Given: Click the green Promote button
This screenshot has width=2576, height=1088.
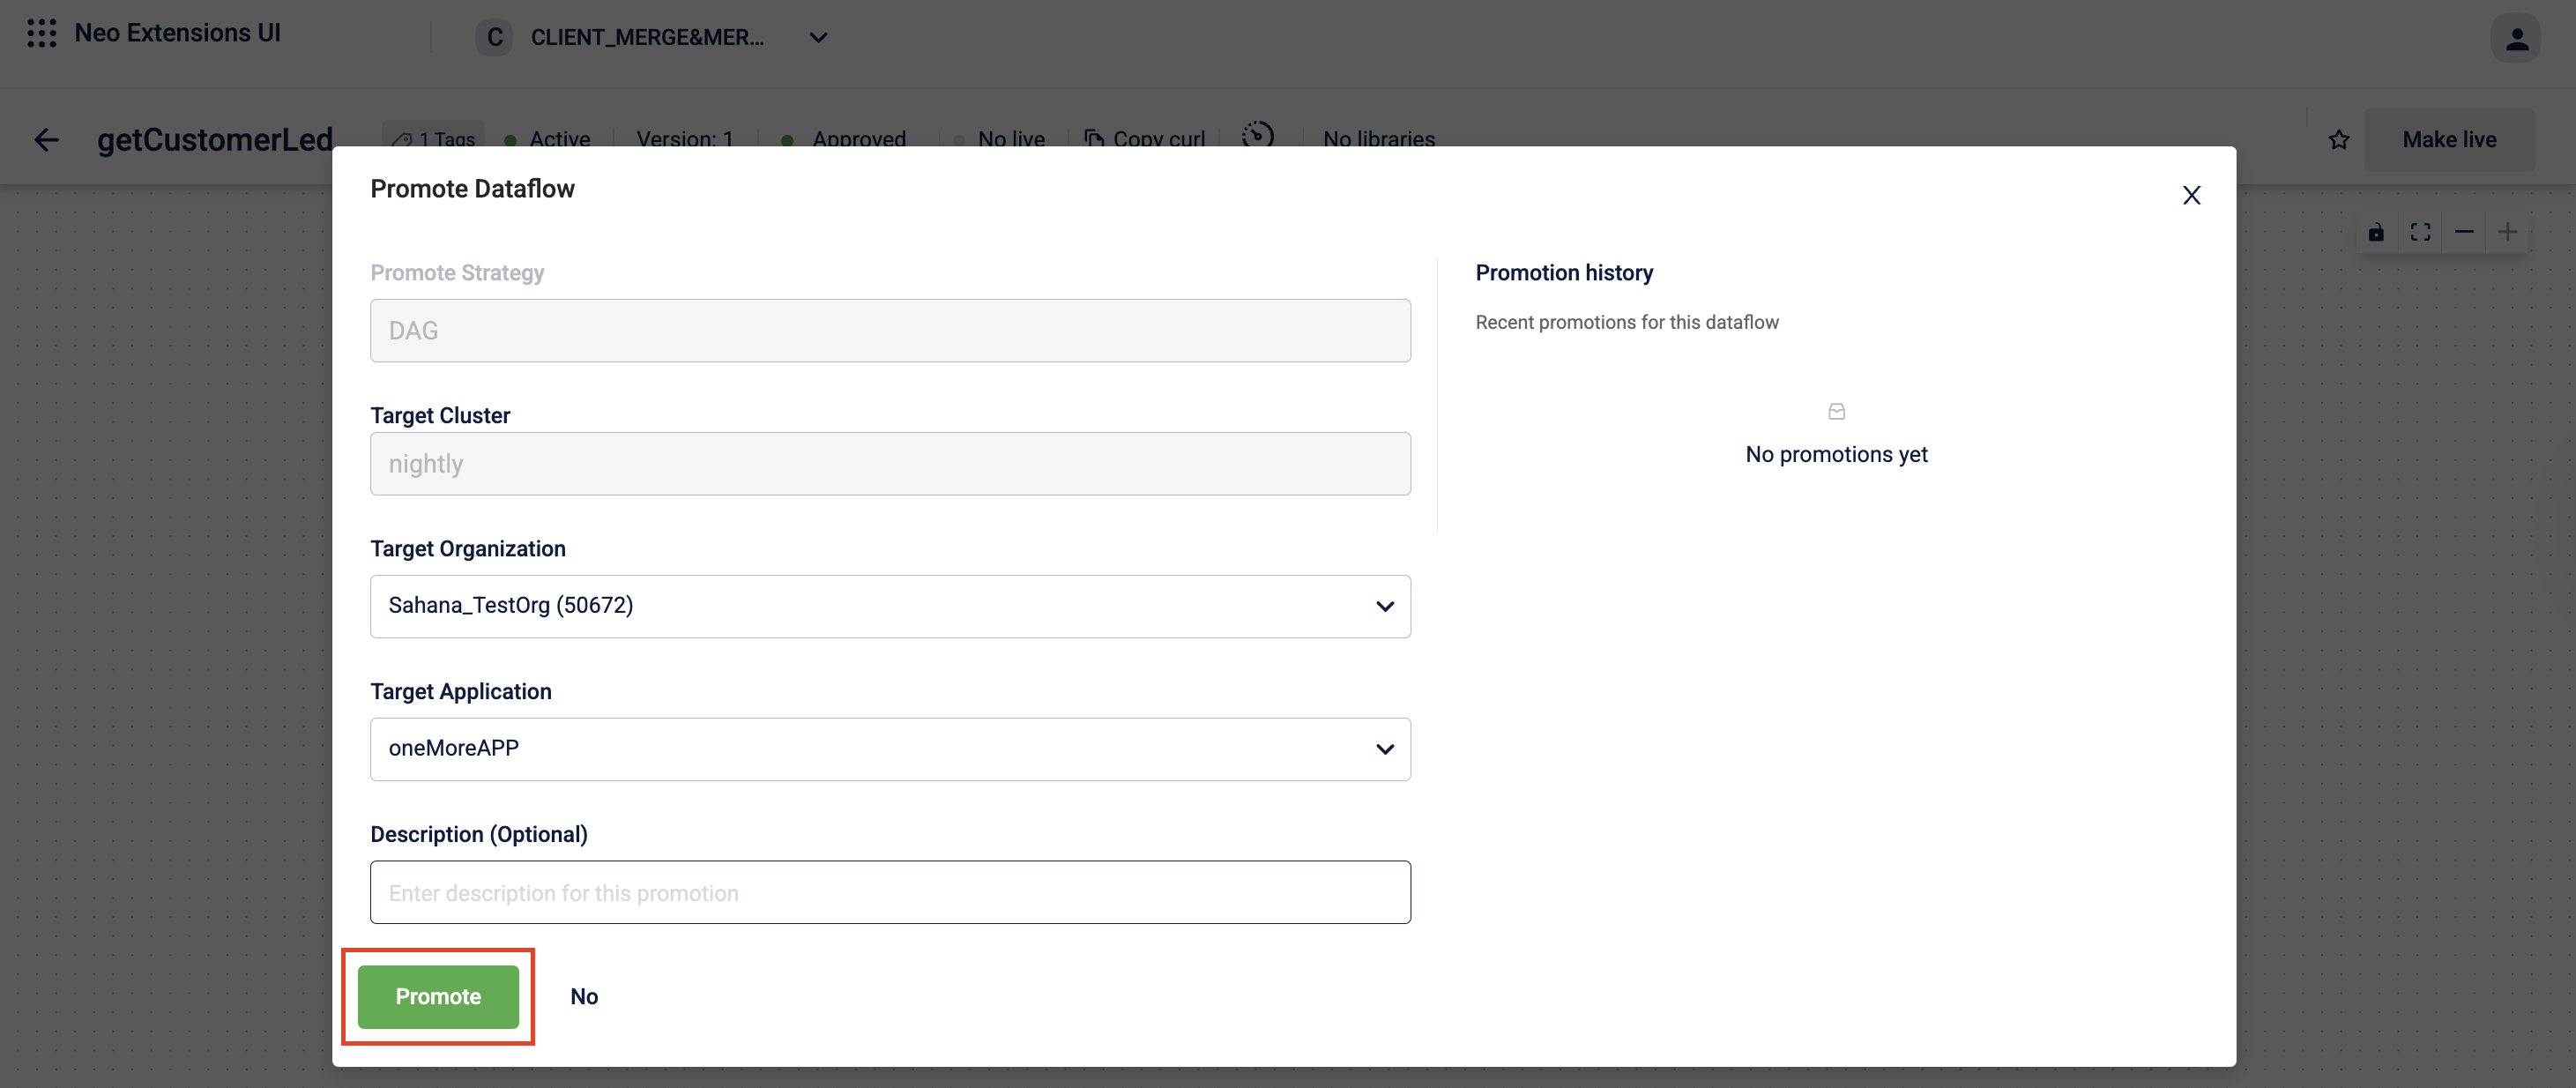Looking at the screenshot, I should tap(438, 996).
